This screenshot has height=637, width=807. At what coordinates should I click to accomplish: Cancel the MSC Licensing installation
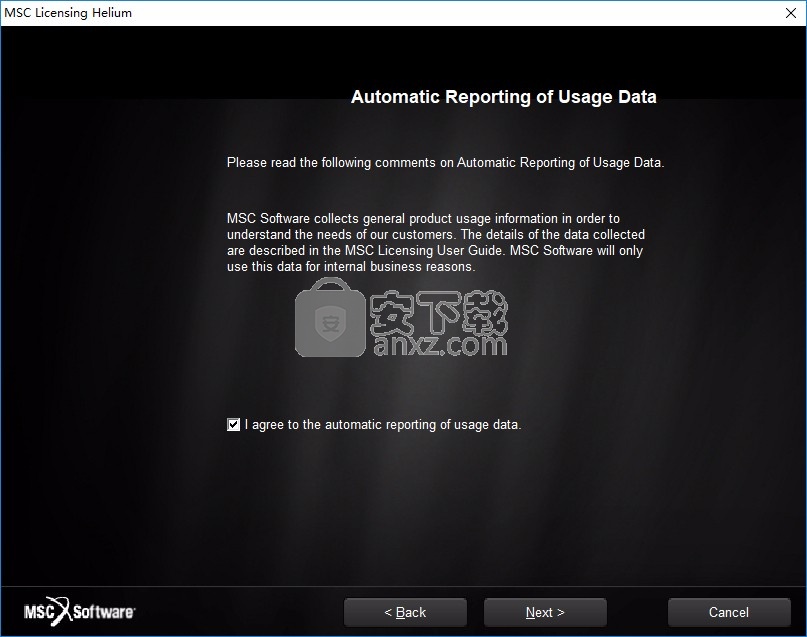(729, 612)
